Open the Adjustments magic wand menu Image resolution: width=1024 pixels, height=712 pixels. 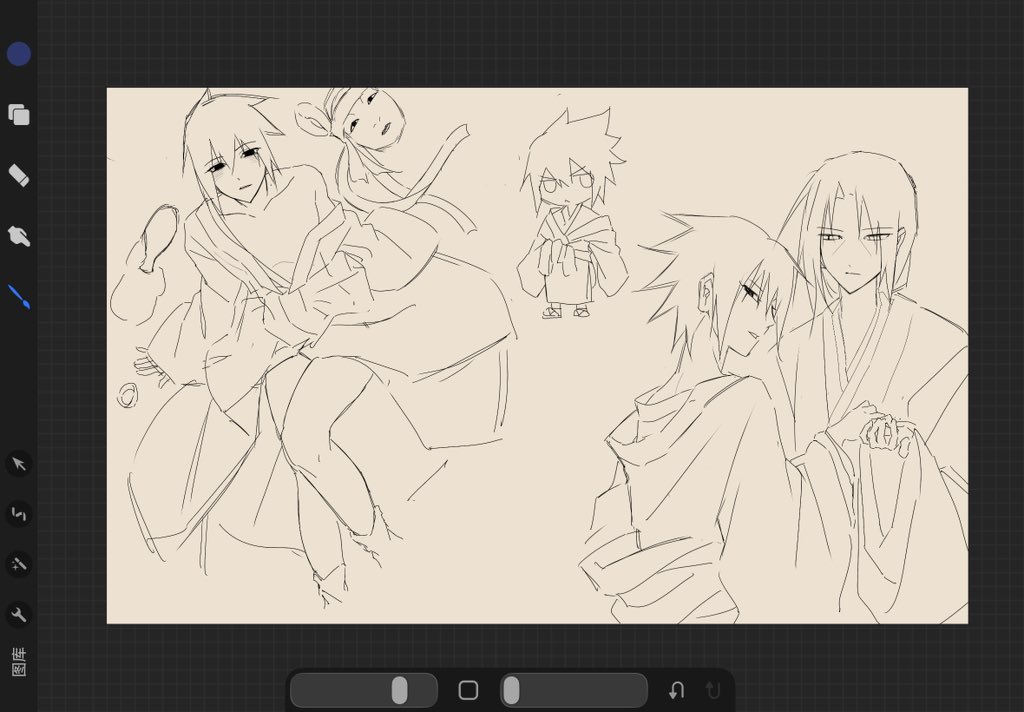[19, 564]
